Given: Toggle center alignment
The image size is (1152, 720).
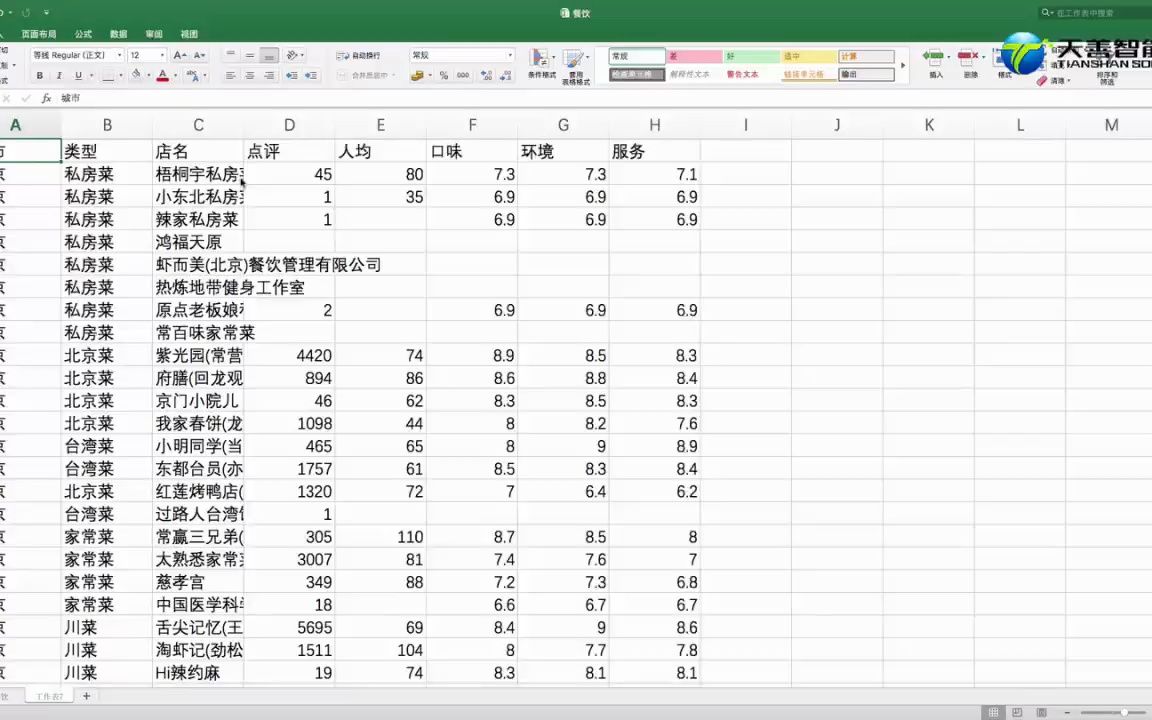Looking at the screenshot, I should pos(248,75).
